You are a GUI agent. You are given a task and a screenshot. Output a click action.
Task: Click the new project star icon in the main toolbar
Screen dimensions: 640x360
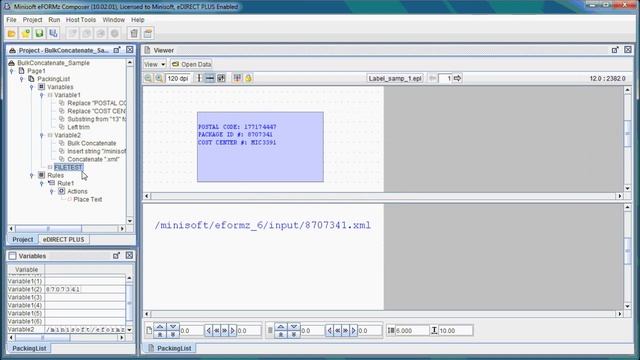point(25,33)
